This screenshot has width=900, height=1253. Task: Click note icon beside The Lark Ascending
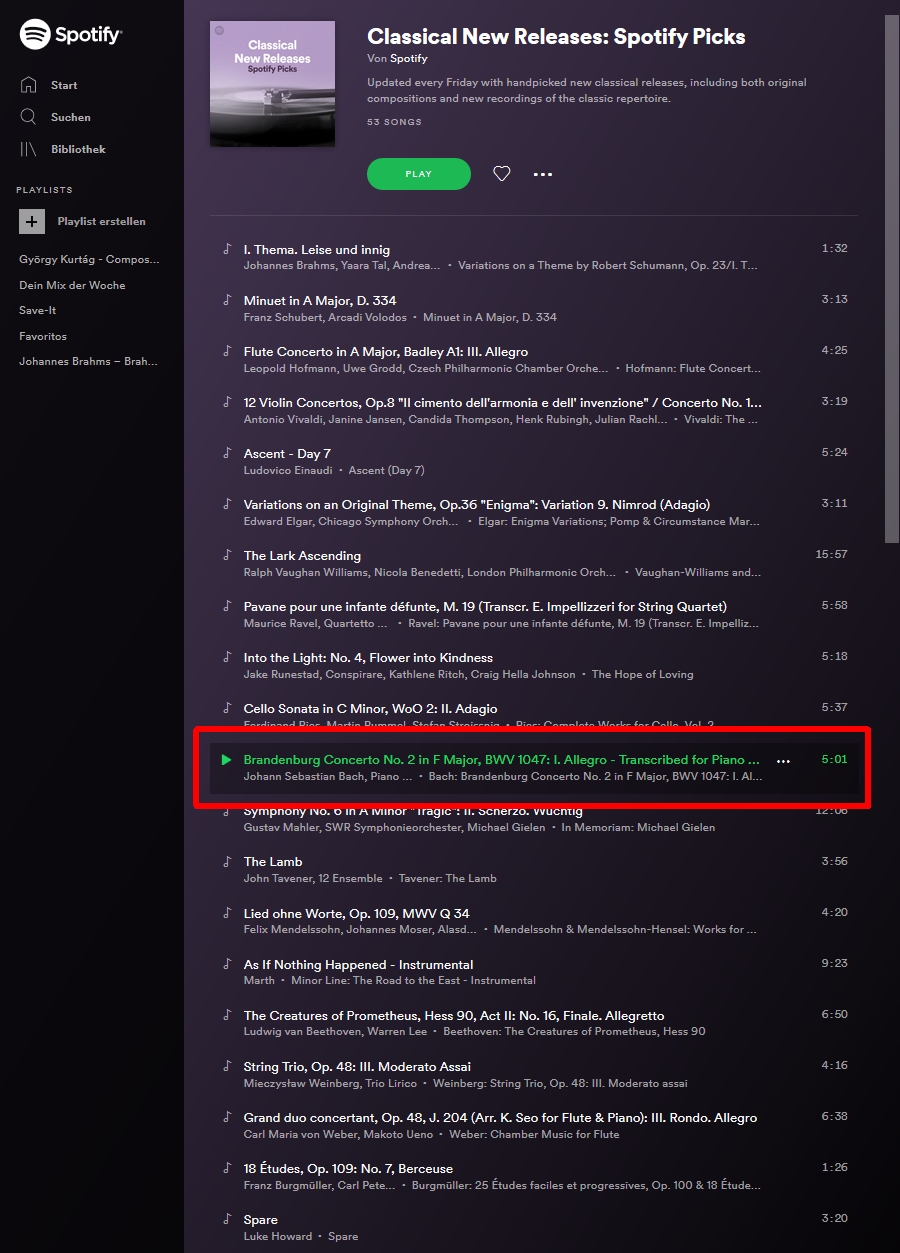227,556
